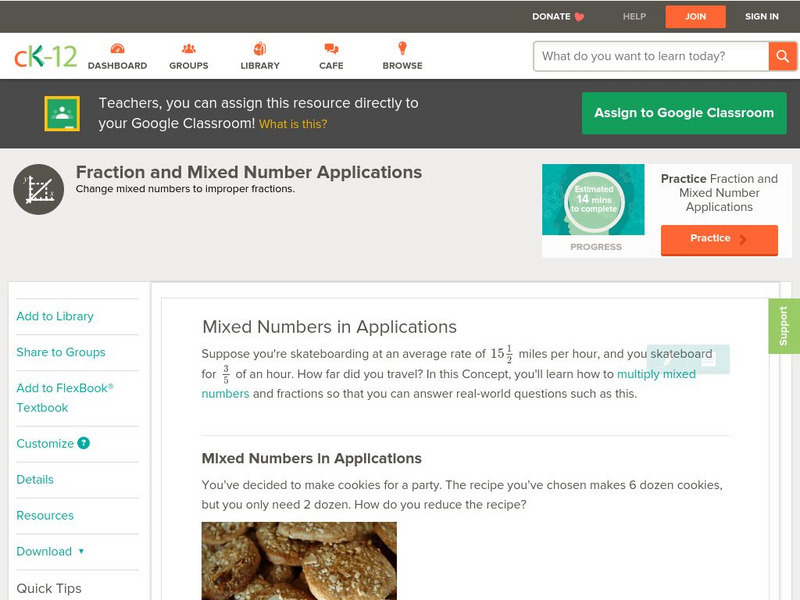Open the Browse lightbulb icon
The height and width of the screenshot is (600, 800).
coord(402,48)
